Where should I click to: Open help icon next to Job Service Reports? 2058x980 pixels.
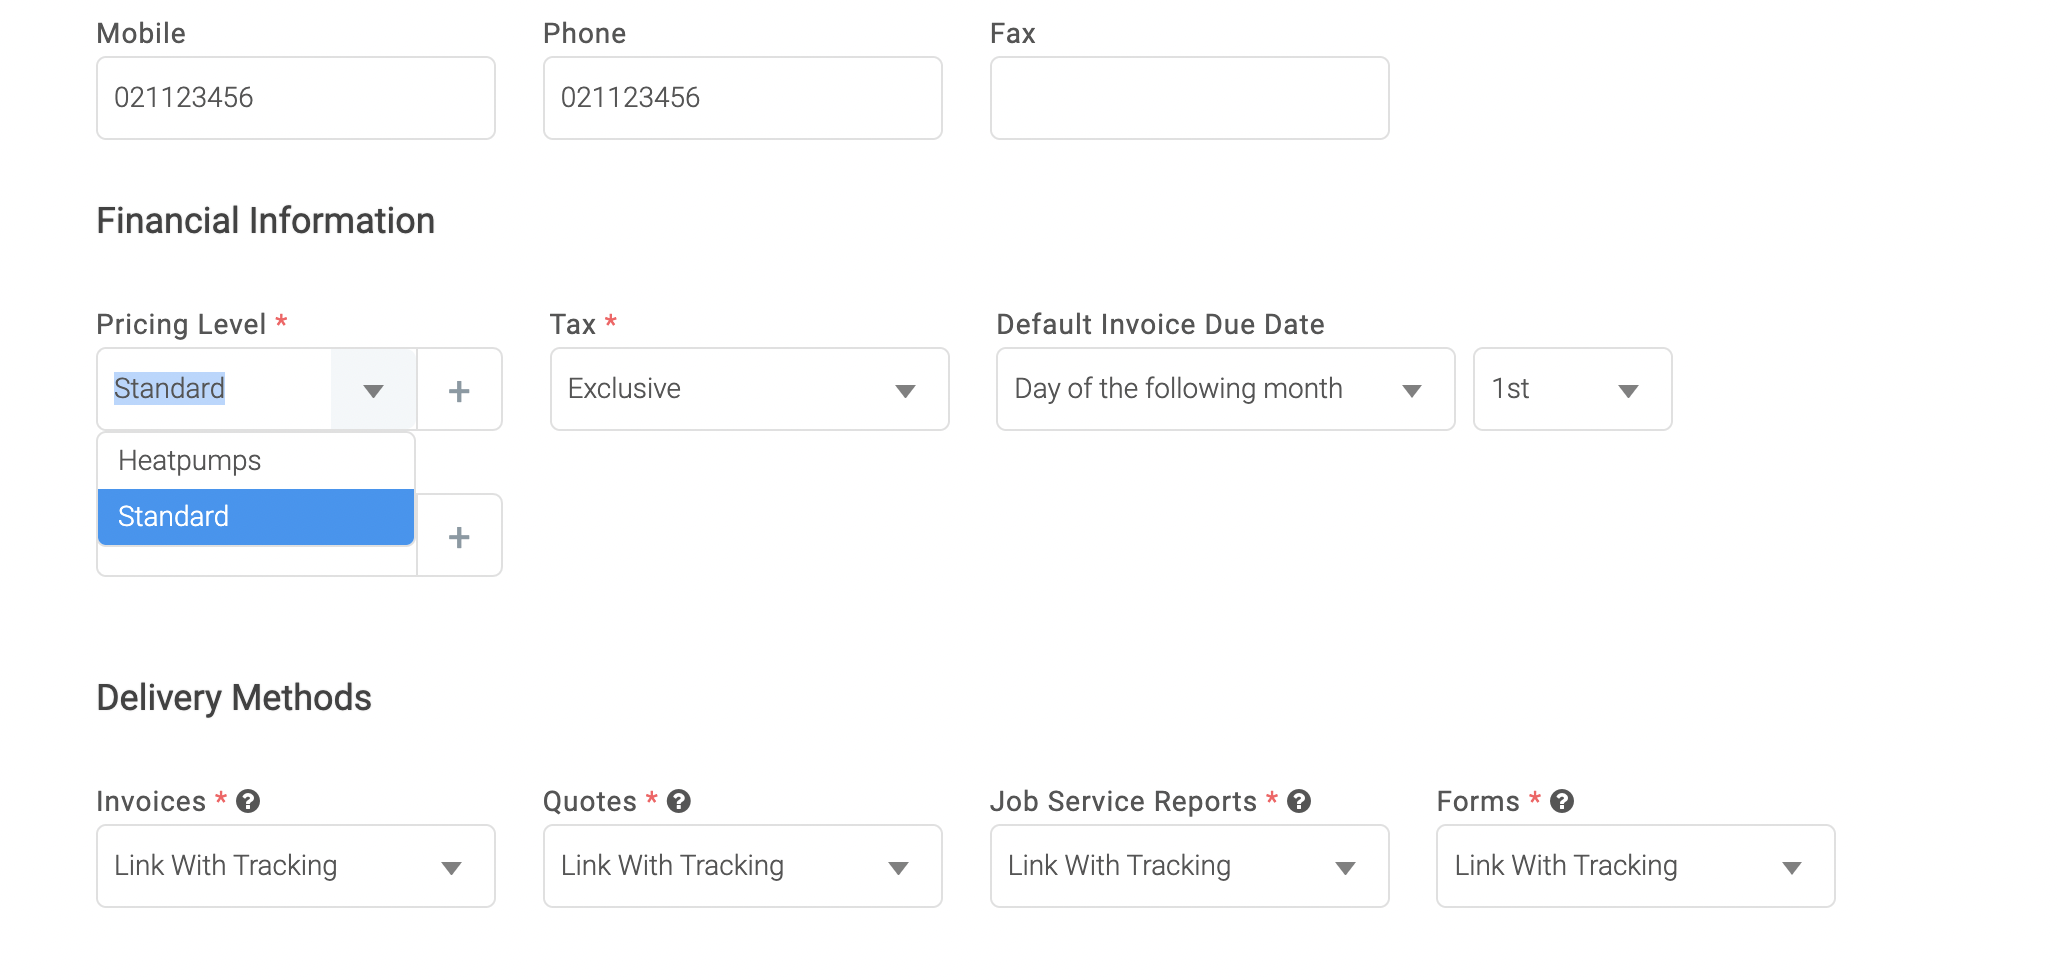1299,801
